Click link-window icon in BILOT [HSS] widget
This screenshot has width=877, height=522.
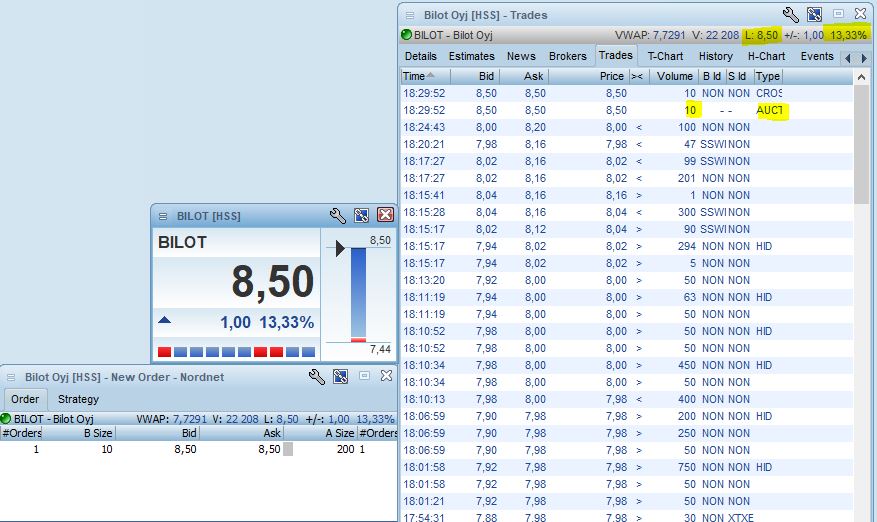click(361, 215)
